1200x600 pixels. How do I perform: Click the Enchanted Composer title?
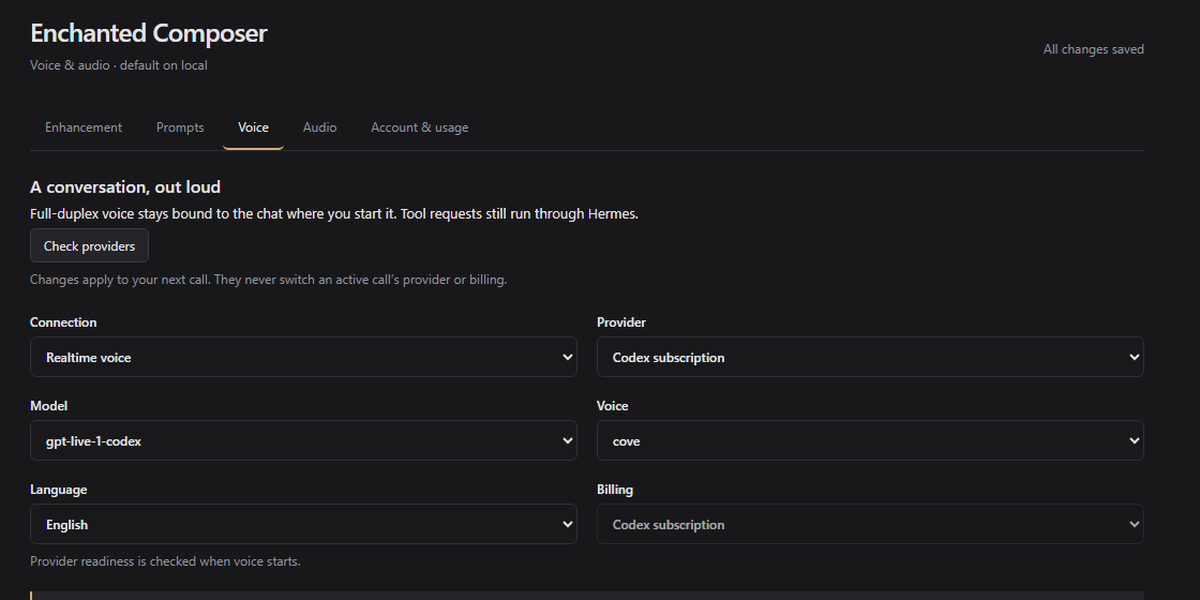[x=149, y=33]
